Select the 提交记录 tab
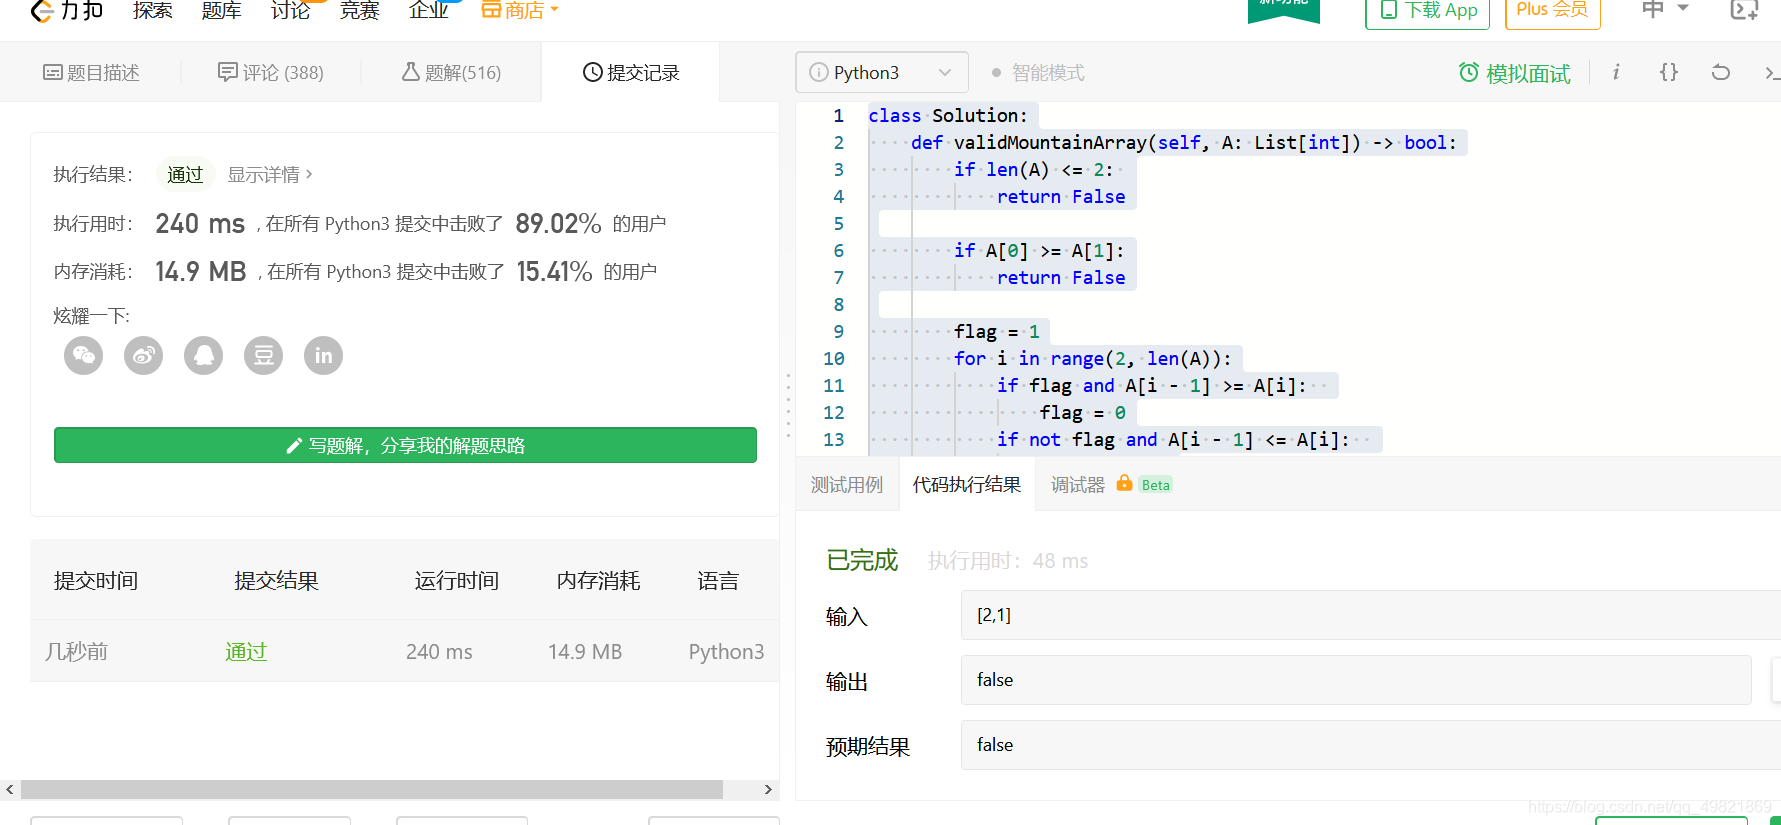This screenshot has width=1781, height=825. pyautogui.click(x=631, y=73)
